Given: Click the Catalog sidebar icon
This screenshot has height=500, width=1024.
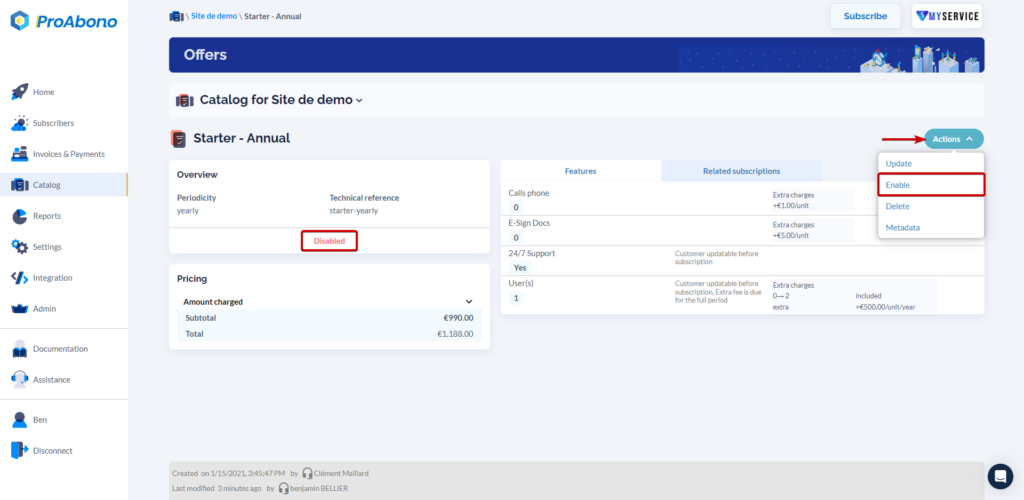Looking at the screenshot, I should point(20,185).
